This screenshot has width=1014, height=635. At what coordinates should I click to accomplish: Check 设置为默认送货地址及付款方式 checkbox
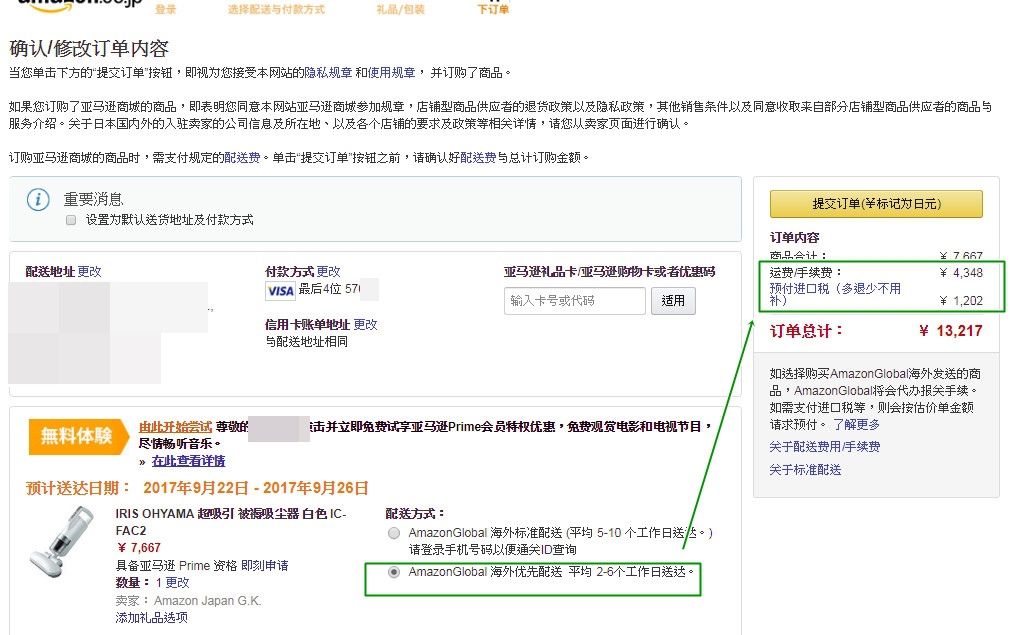70,221
